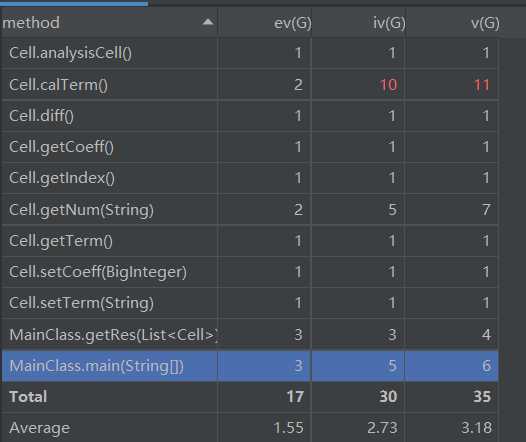Click the Average ev(G) value 1.55
The image size is (526, 442).
coord(288,428)
